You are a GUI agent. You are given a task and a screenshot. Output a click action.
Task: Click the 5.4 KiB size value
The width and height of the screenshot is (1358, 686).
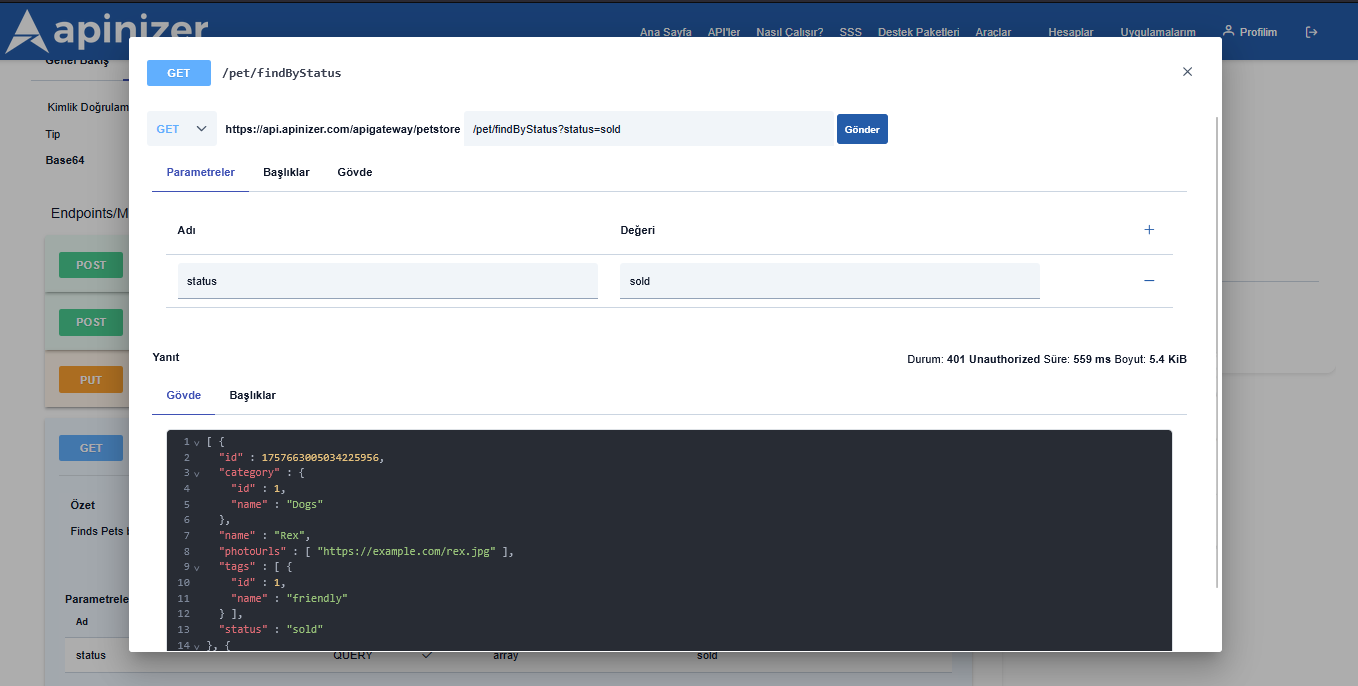pos(1168,359)
